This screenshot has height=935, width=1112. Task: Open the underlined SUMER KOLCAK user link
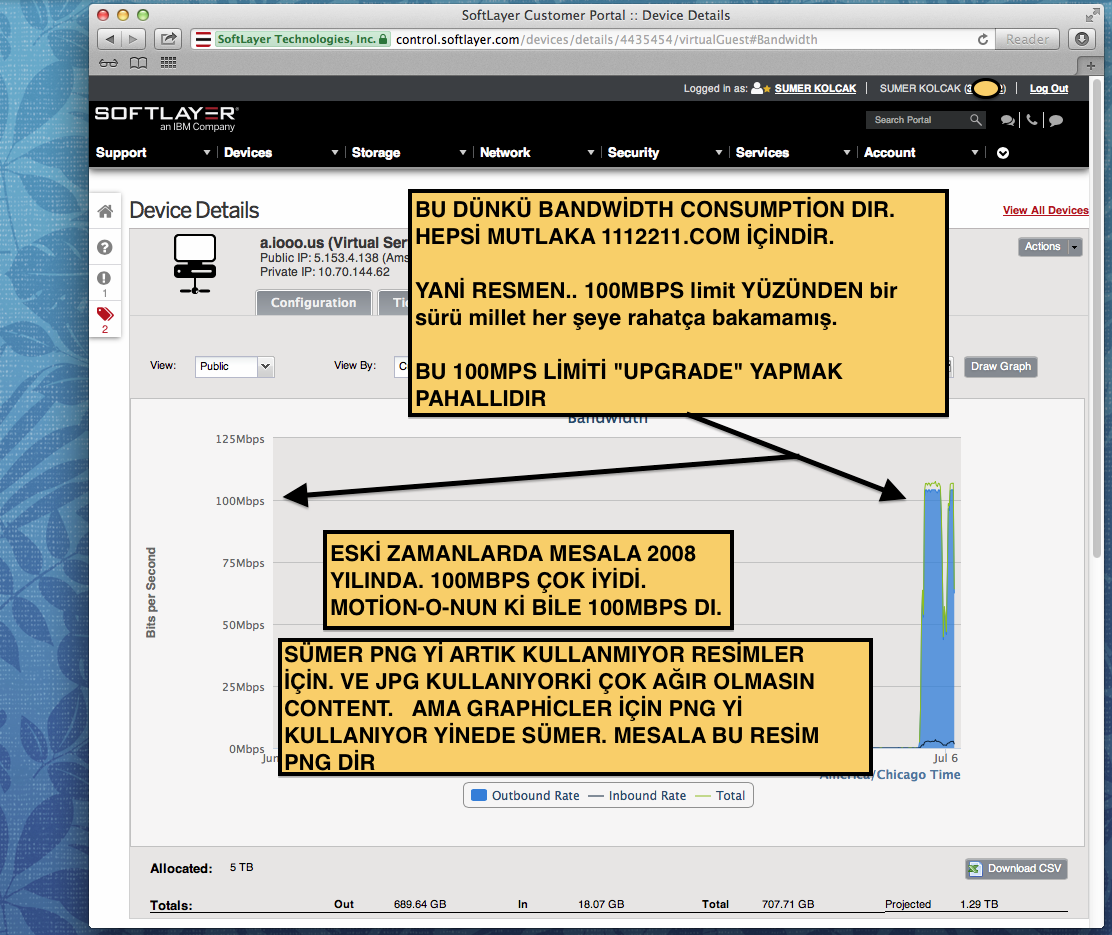tap(815, 89)
